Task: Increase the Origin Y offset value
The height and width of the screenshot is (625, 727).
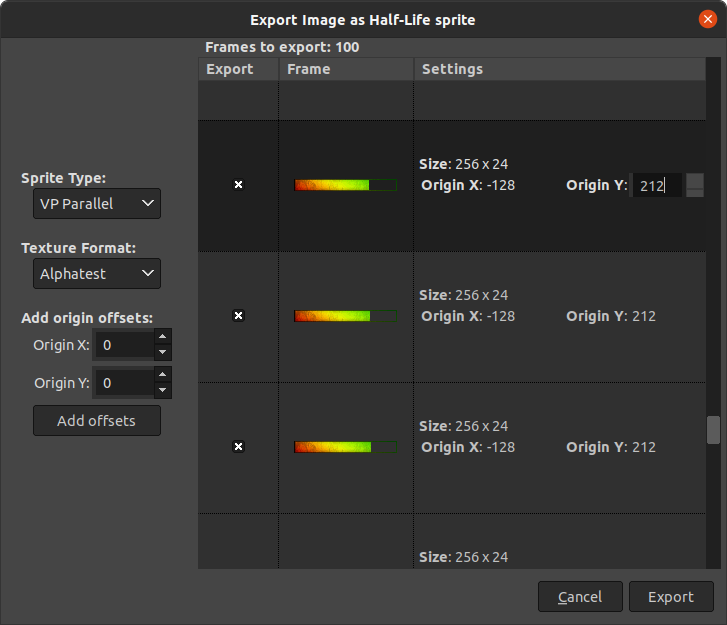Action: click(x=163, y=376)
